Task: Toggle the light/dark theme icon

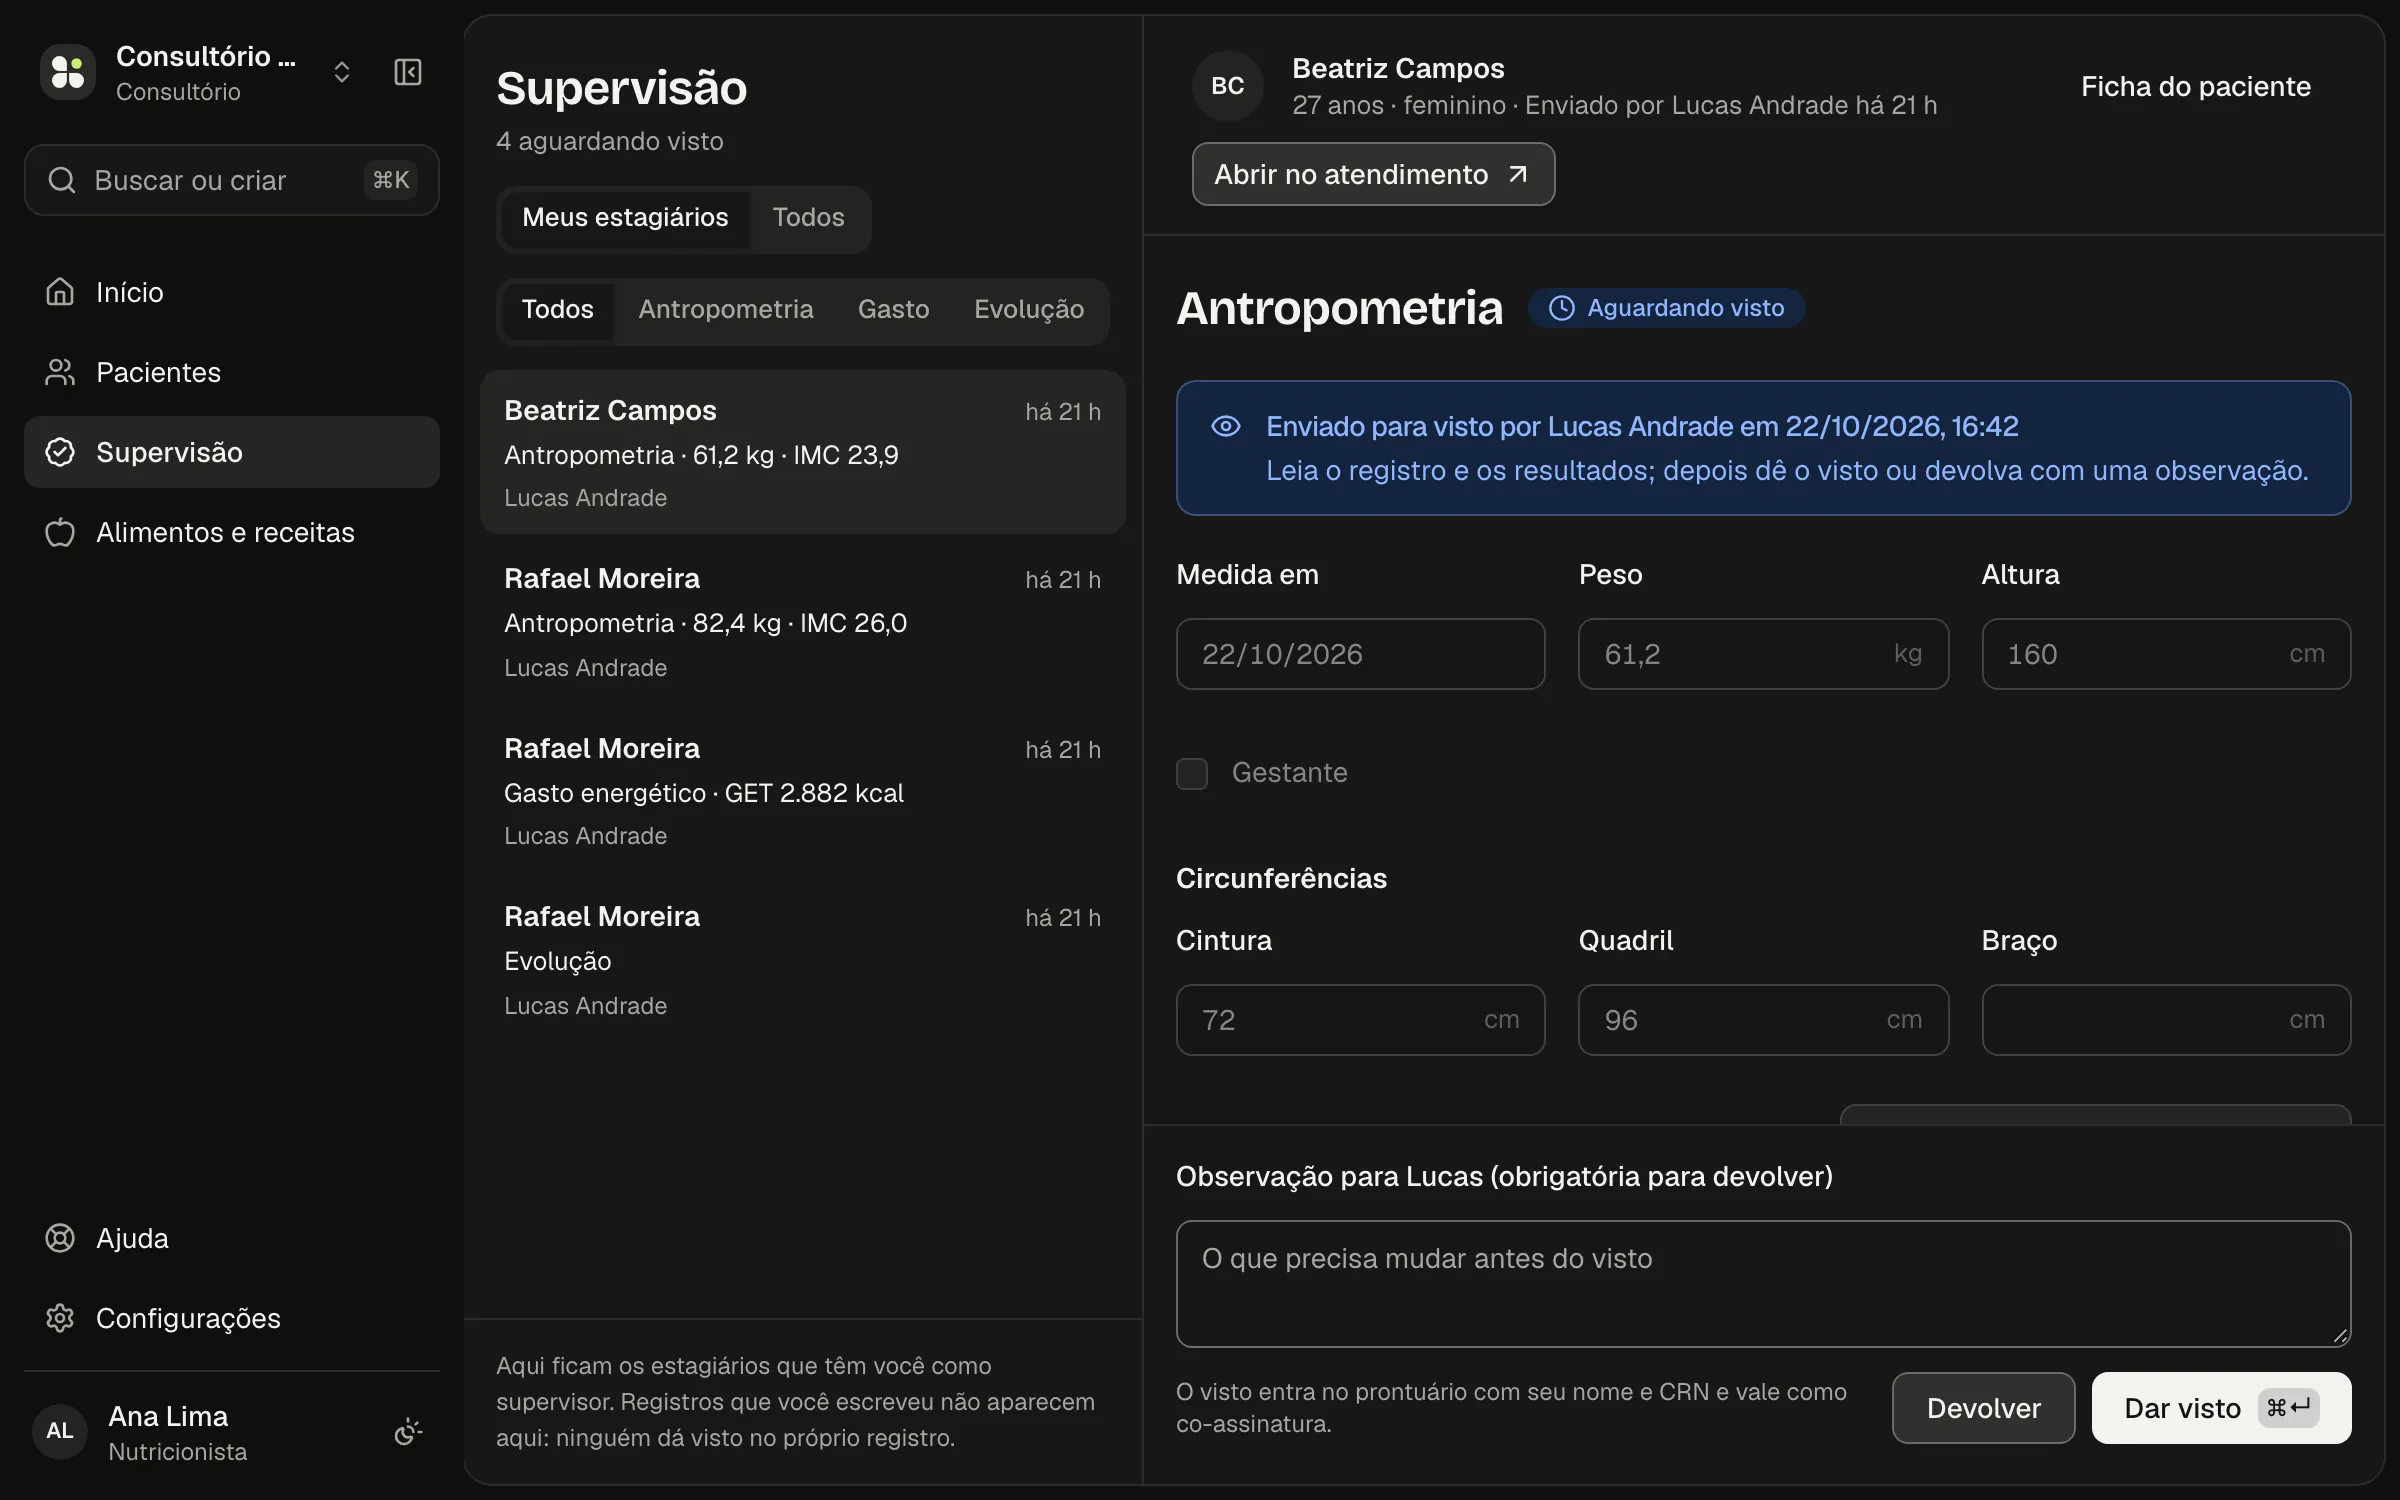Action: click(x=408, y=1432)
